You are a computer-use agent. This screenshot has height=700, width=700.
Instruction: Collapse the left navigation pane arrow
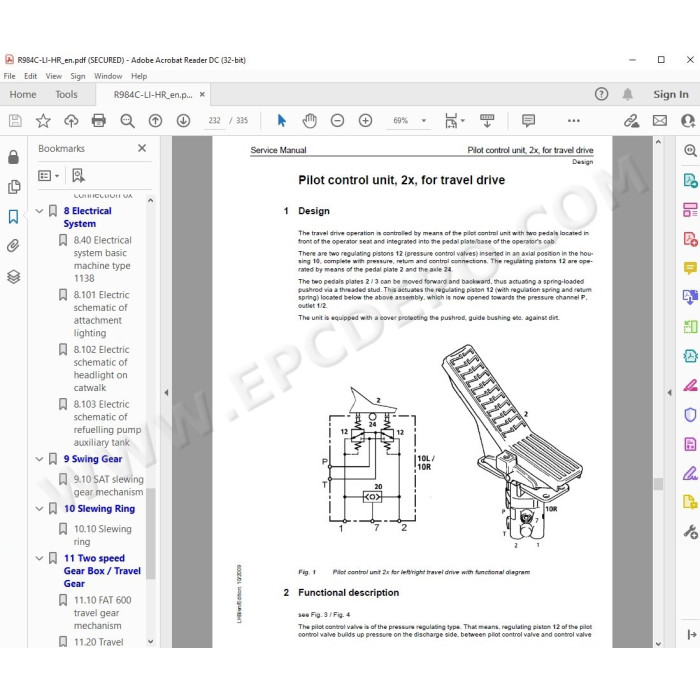[166, 392]
